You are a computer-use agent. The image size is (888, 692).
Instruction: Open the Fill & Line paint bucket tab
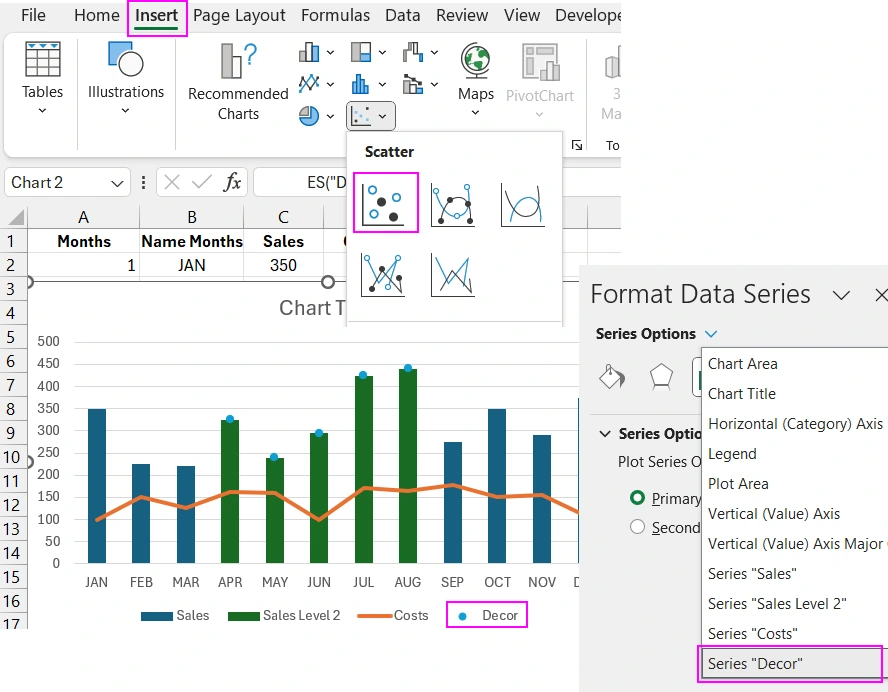click(x=611, y=376)
